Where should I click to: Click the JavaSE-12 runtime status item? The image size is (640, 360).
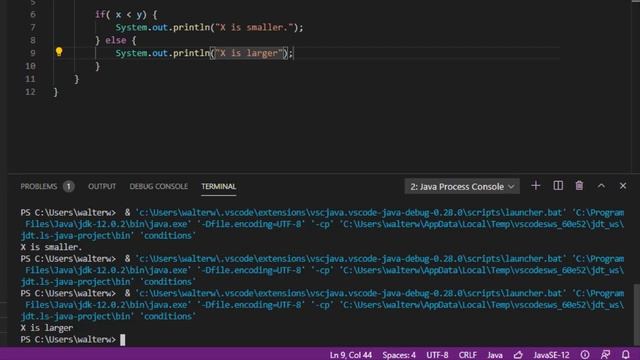pos(551,355)
